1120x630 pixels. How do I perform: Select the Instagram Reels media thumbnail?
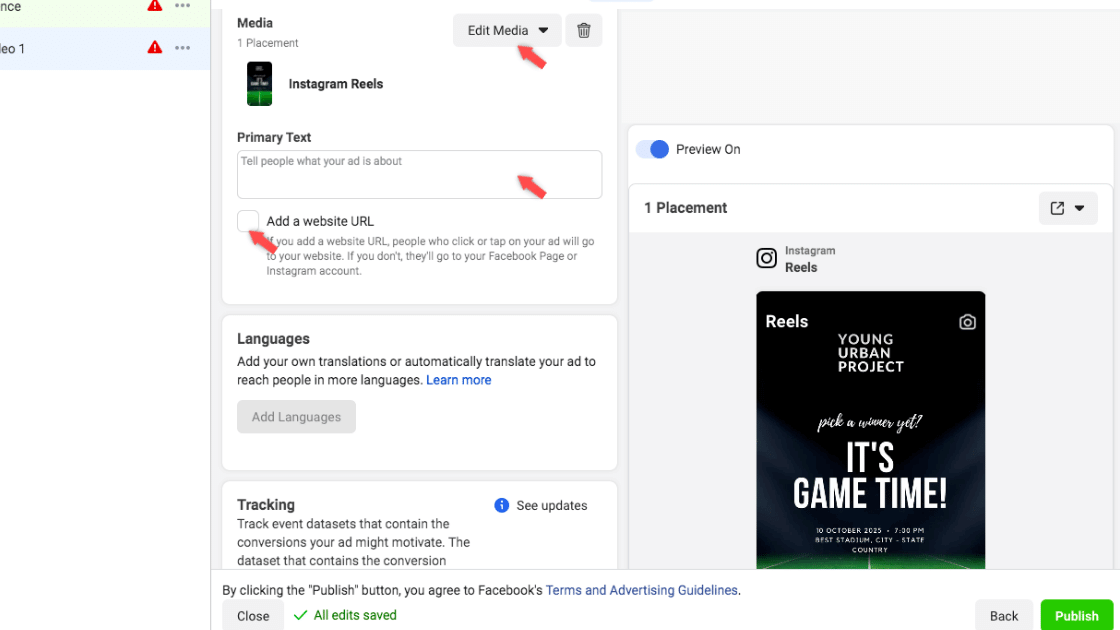(x=259, y=84)
